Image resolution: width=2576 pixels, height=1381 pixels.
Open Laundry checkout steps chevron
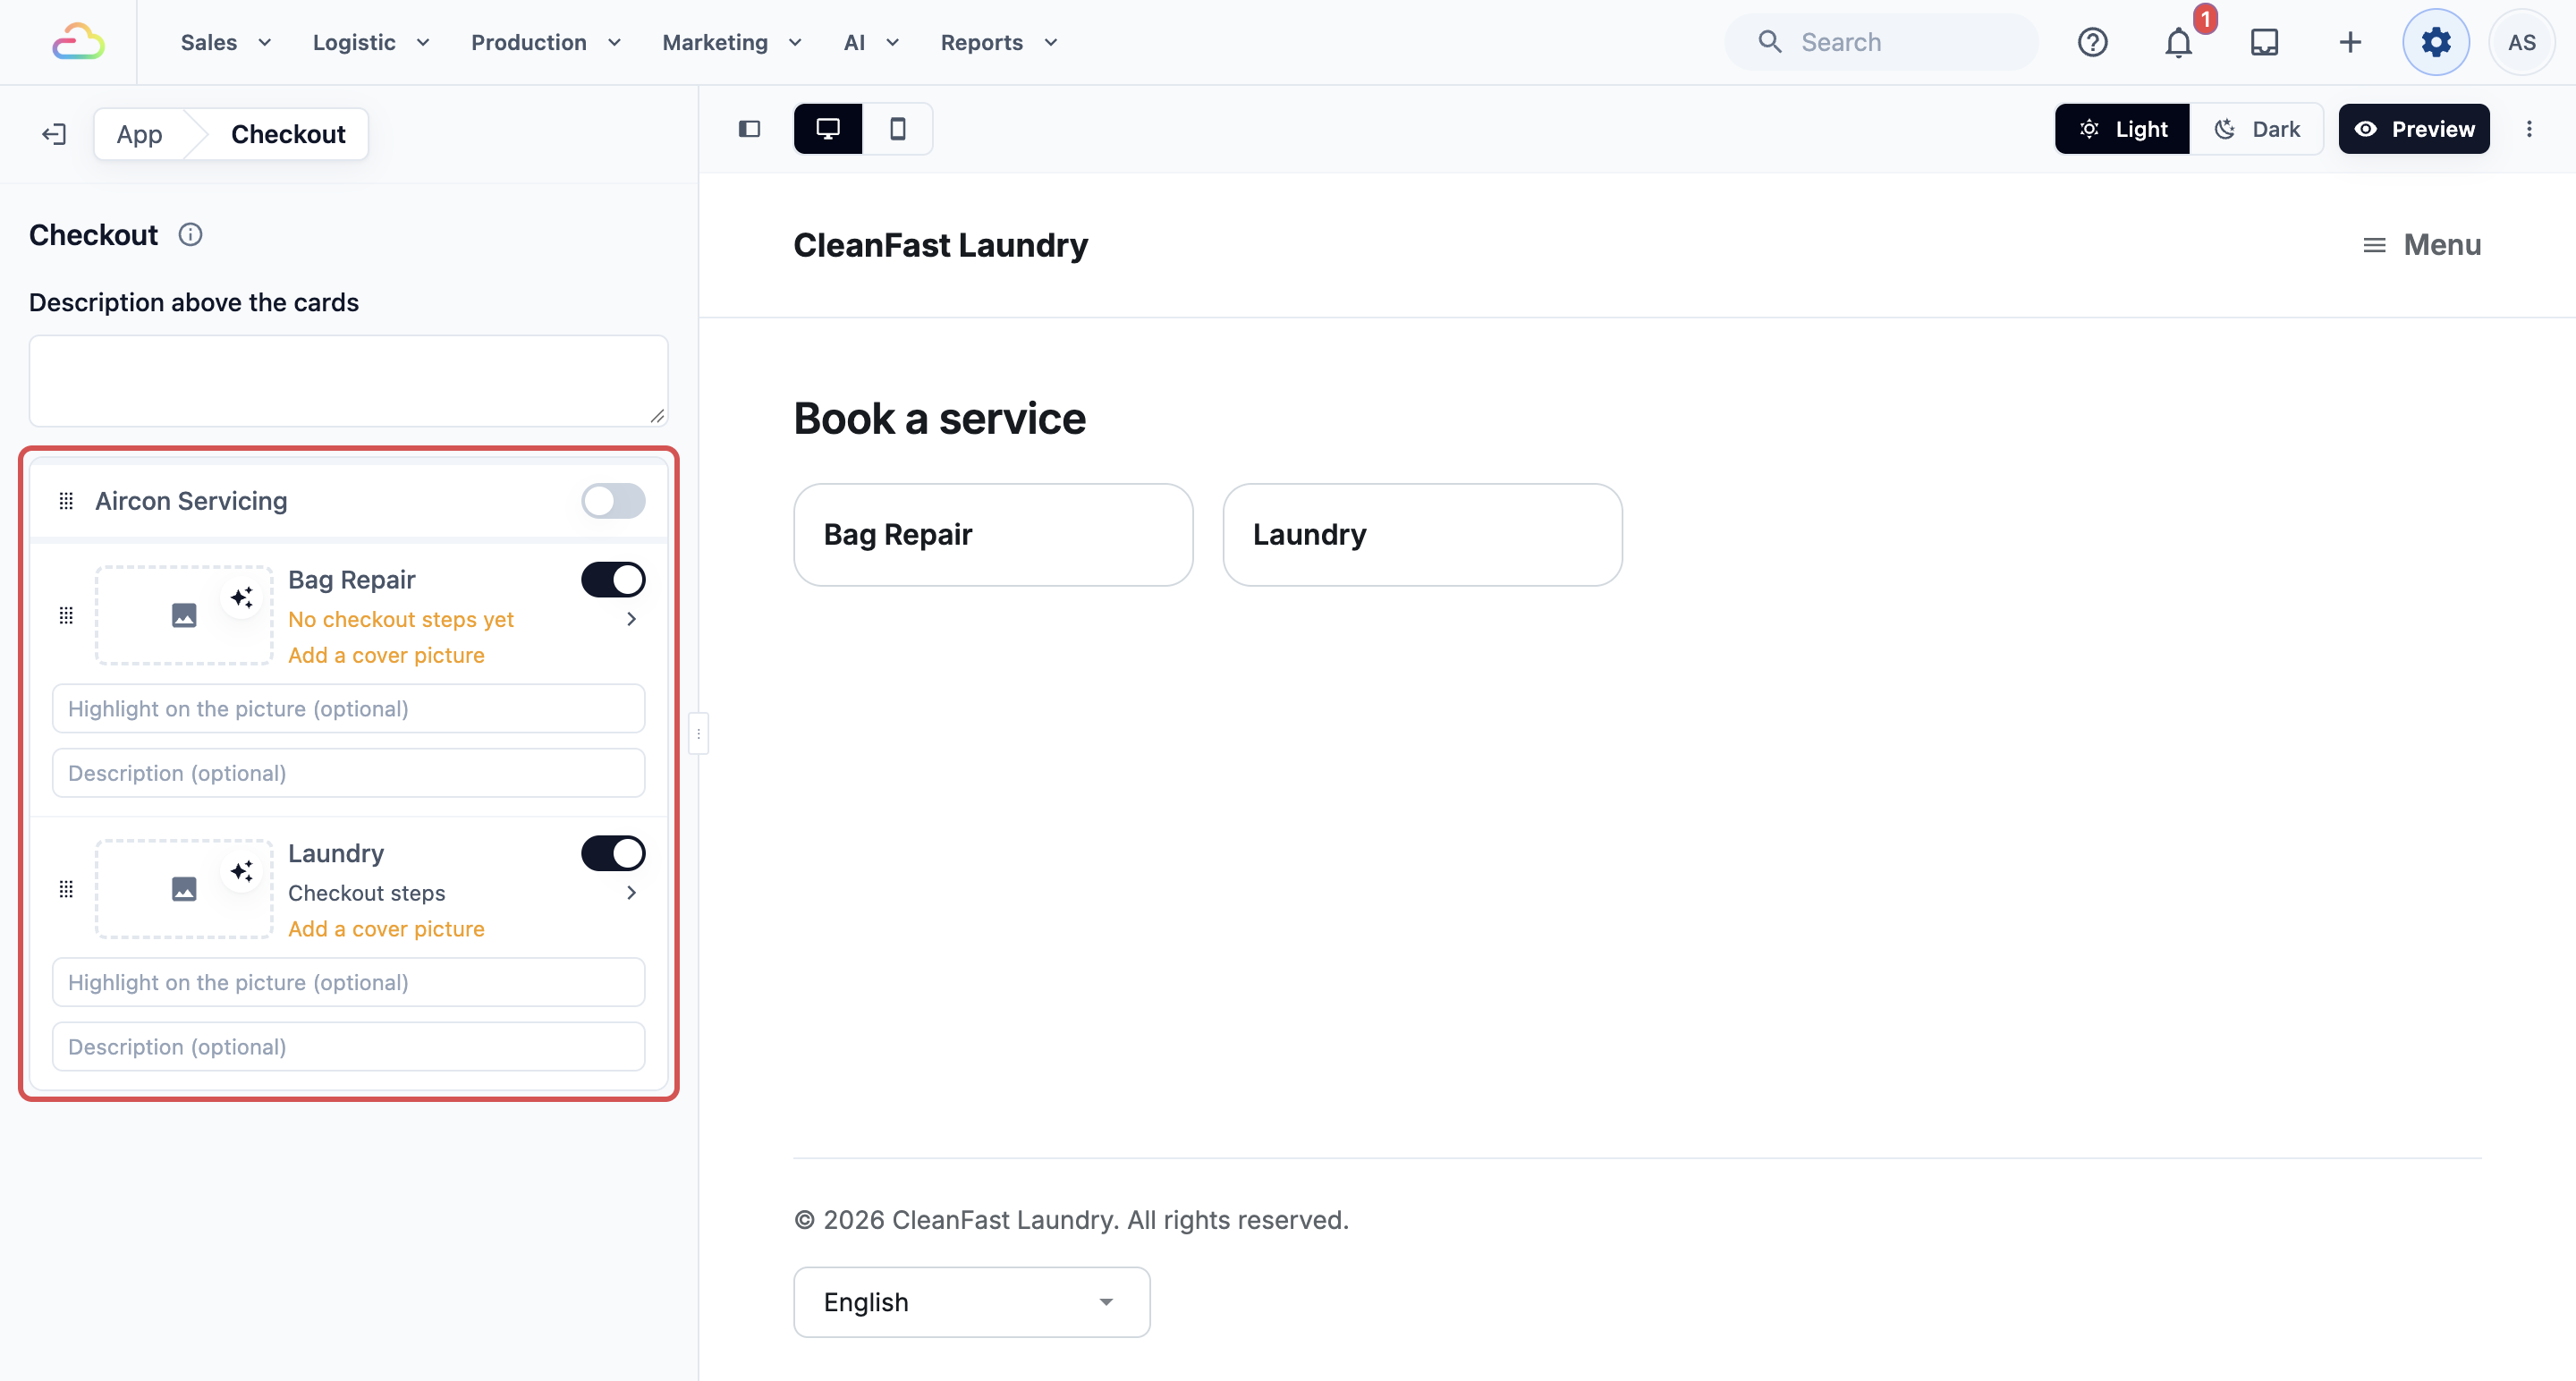click(x=631, y=893)
